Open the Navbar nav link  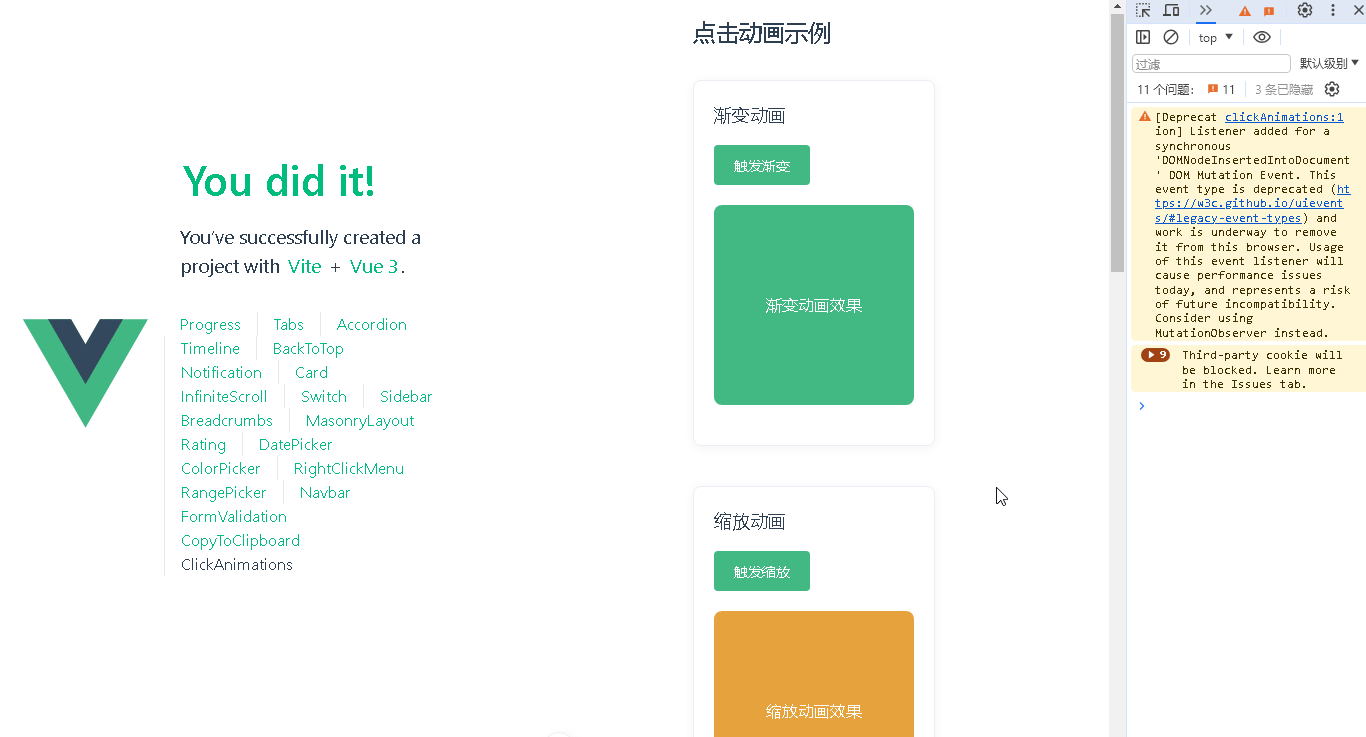(325, 492)
